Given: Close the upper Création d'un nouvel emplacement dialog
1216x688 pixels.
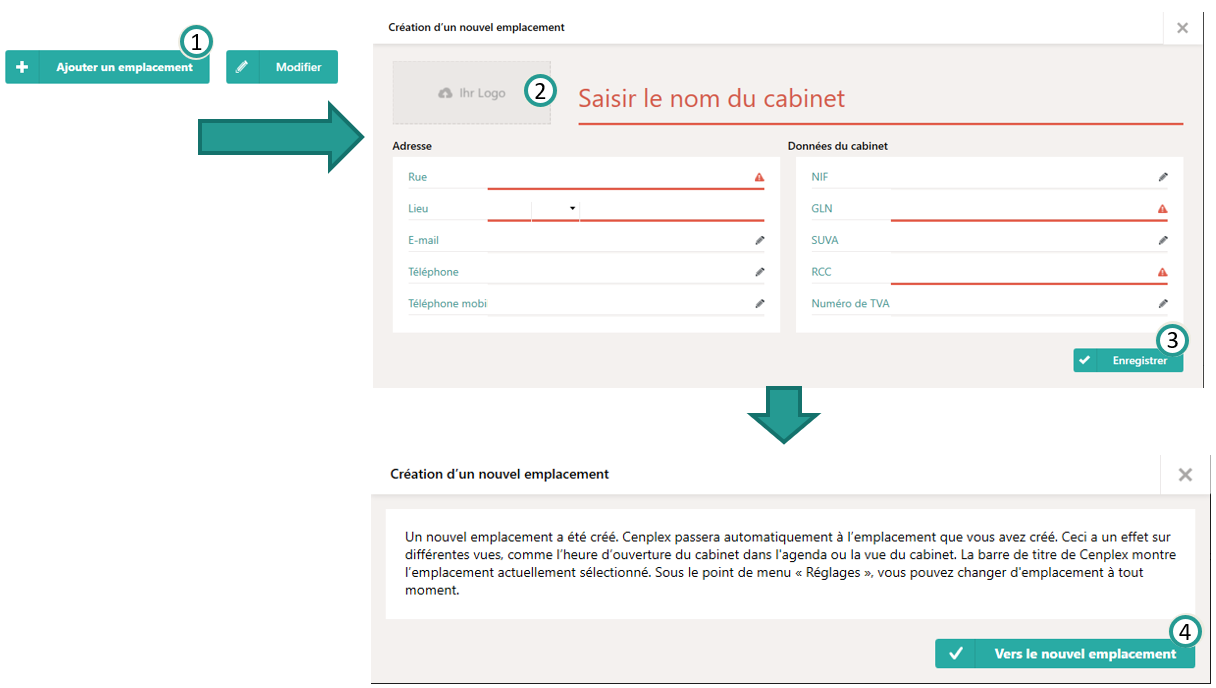Looking at the screenshot, I should [1182, 28].
